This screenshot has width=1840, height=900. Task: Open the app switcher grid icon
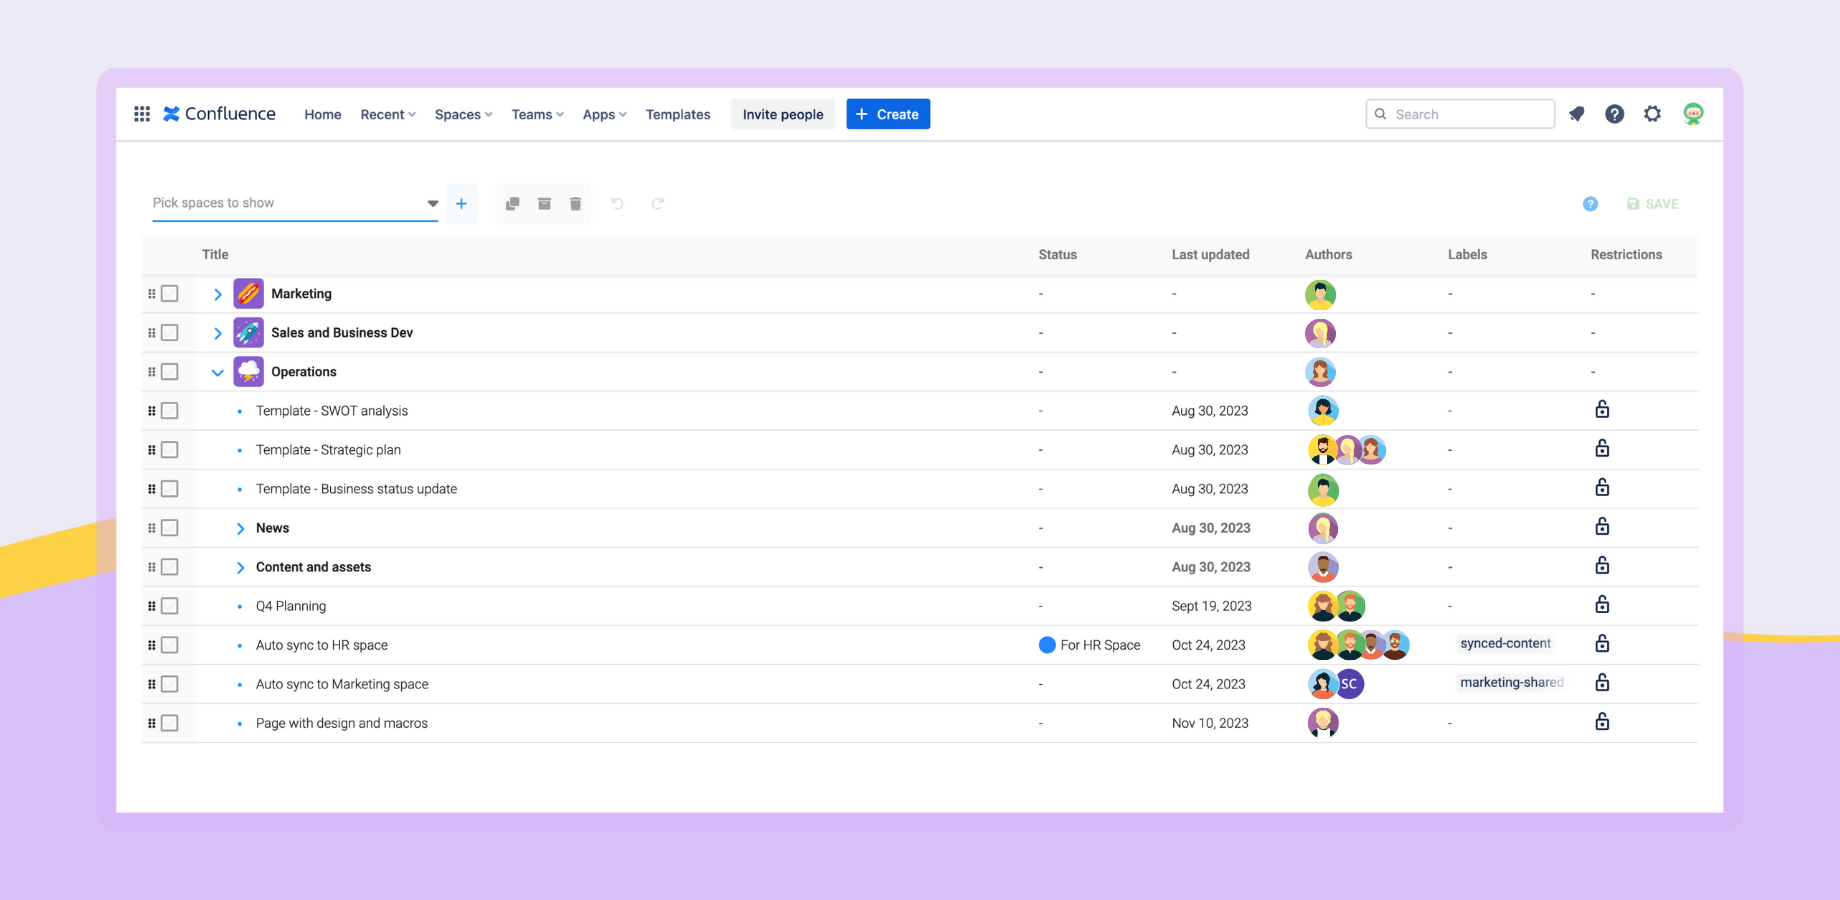[142, 114]
